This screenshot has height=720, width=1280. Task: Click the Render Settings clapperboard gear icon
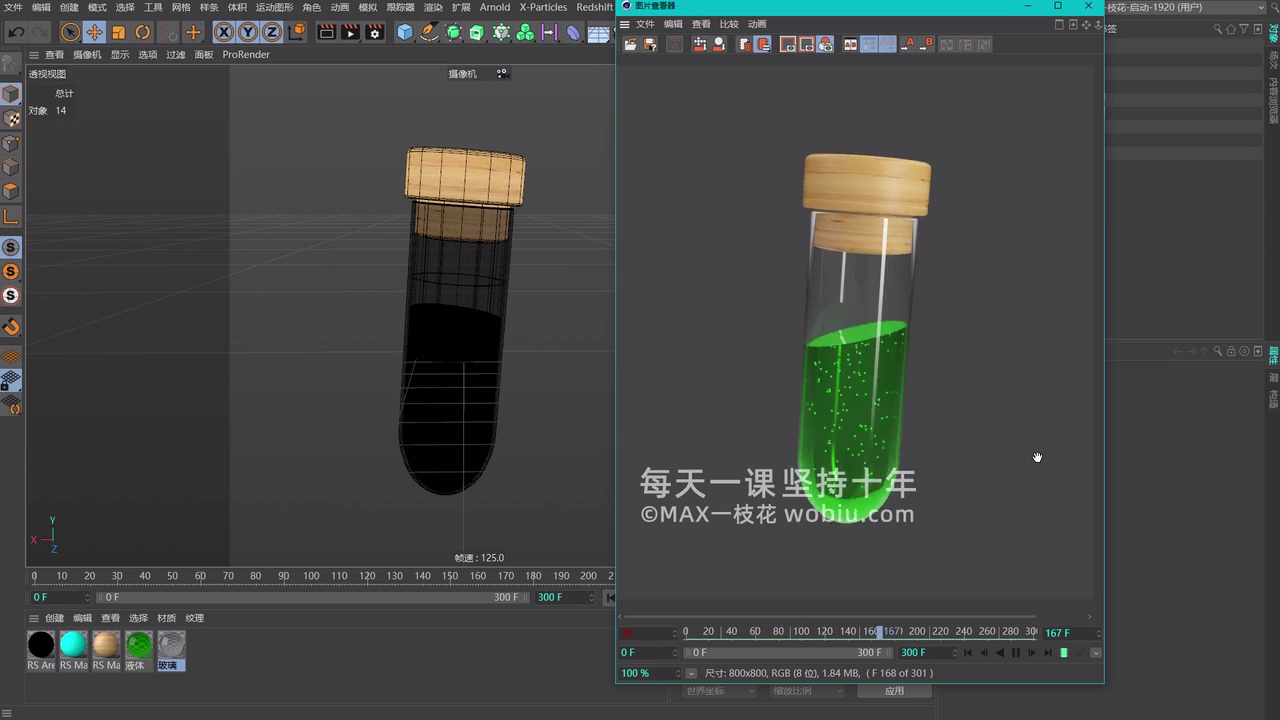[375, 32]
